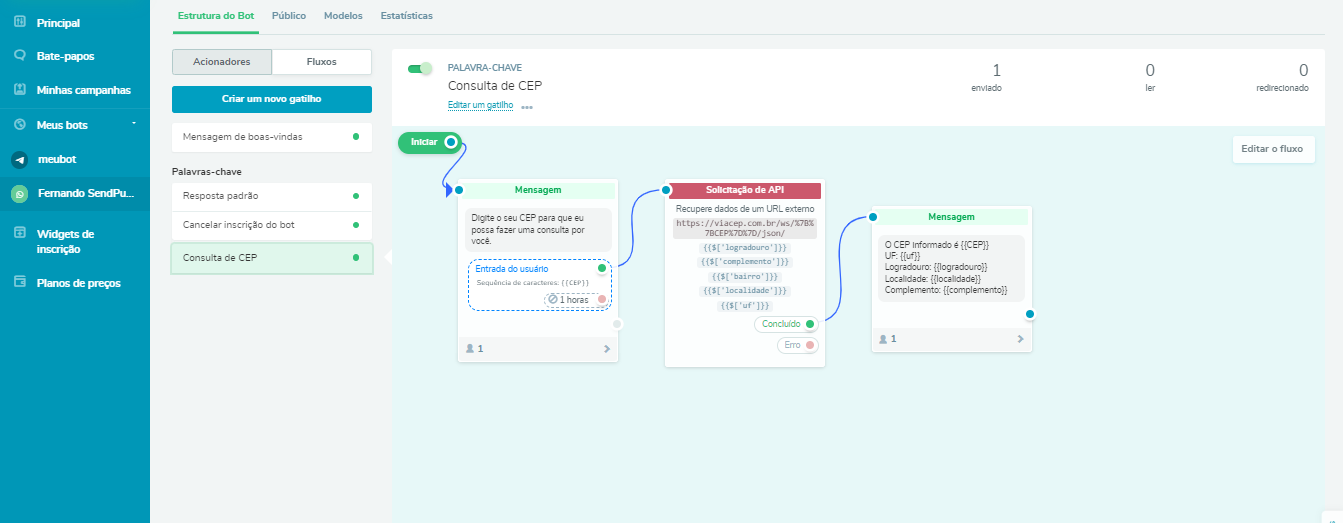Select the WhatsApp Fernando SendPulse bot icon
Image resolution: width=1343 pixels, height=523 pixels.
(x=19, y=193)
